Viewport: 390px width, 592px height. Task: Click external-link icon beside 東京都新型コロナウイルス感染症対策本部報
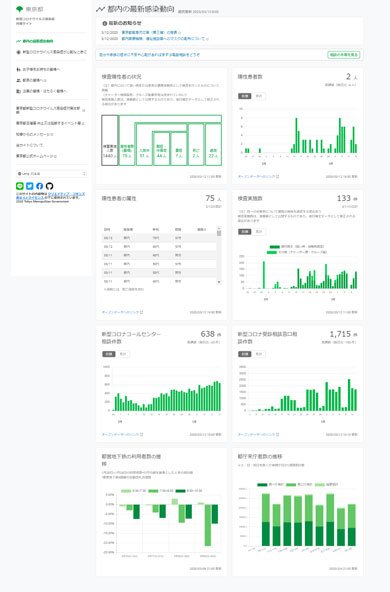[x=83, y=111]
